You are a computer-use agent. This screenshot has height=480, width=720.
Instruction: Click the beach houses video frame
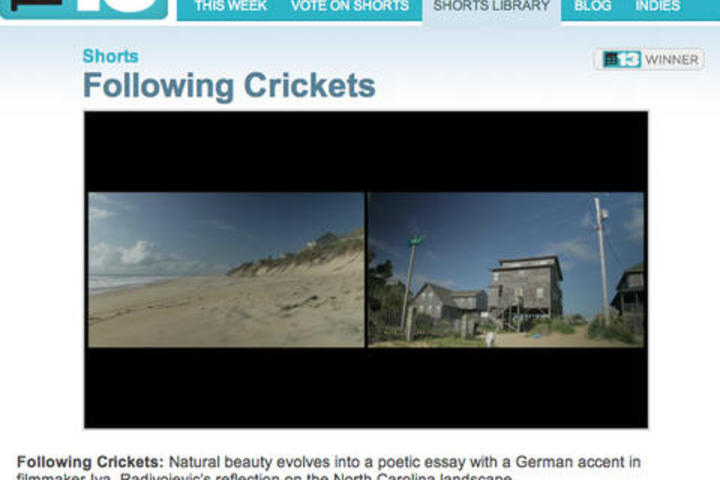[506, 270]
